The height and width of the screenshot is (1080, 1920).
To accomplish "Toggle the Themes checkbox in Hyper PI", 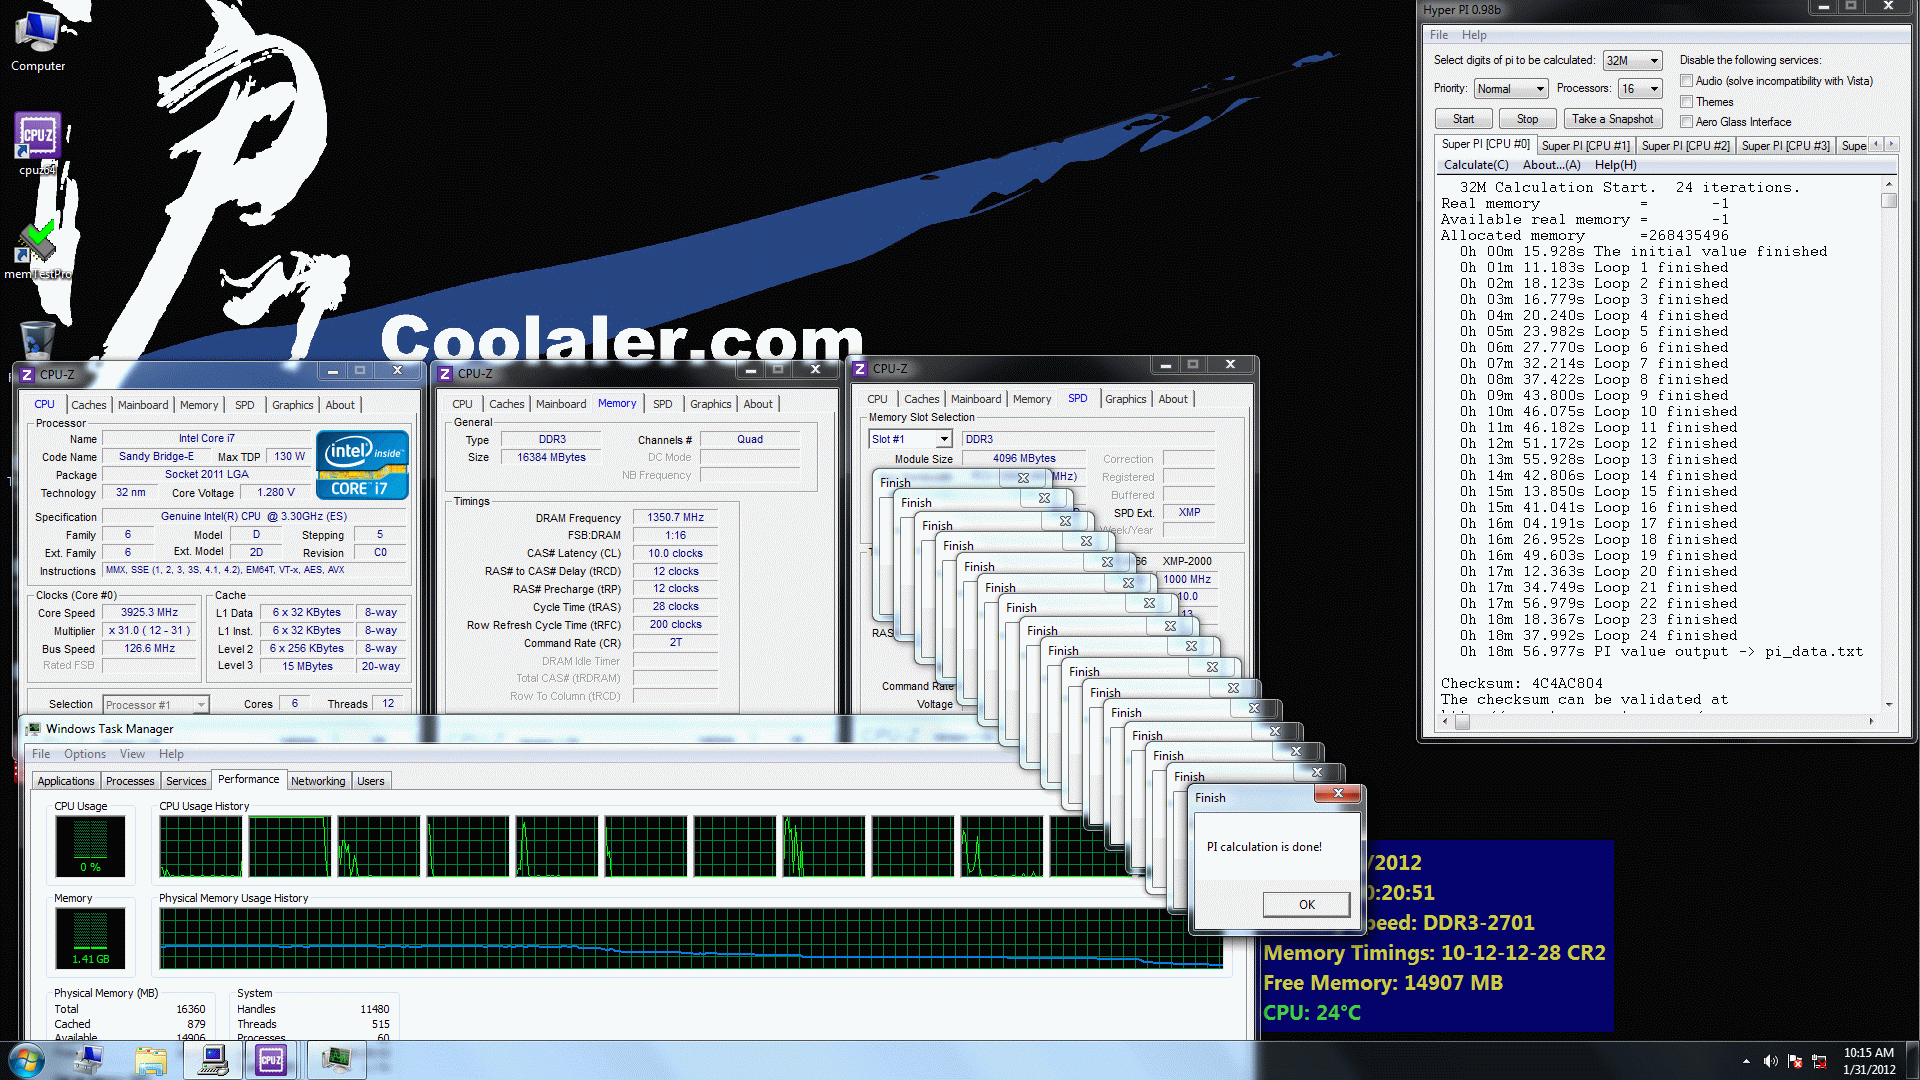I will tap(1686, 102).
